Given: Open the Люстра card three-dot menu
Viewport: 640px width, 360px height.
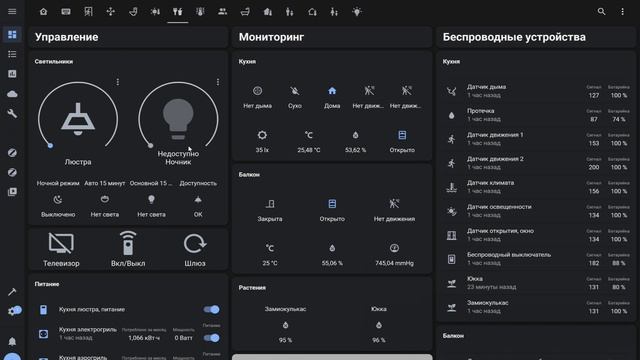Looking at the screenshot, I should pos(118,82).
